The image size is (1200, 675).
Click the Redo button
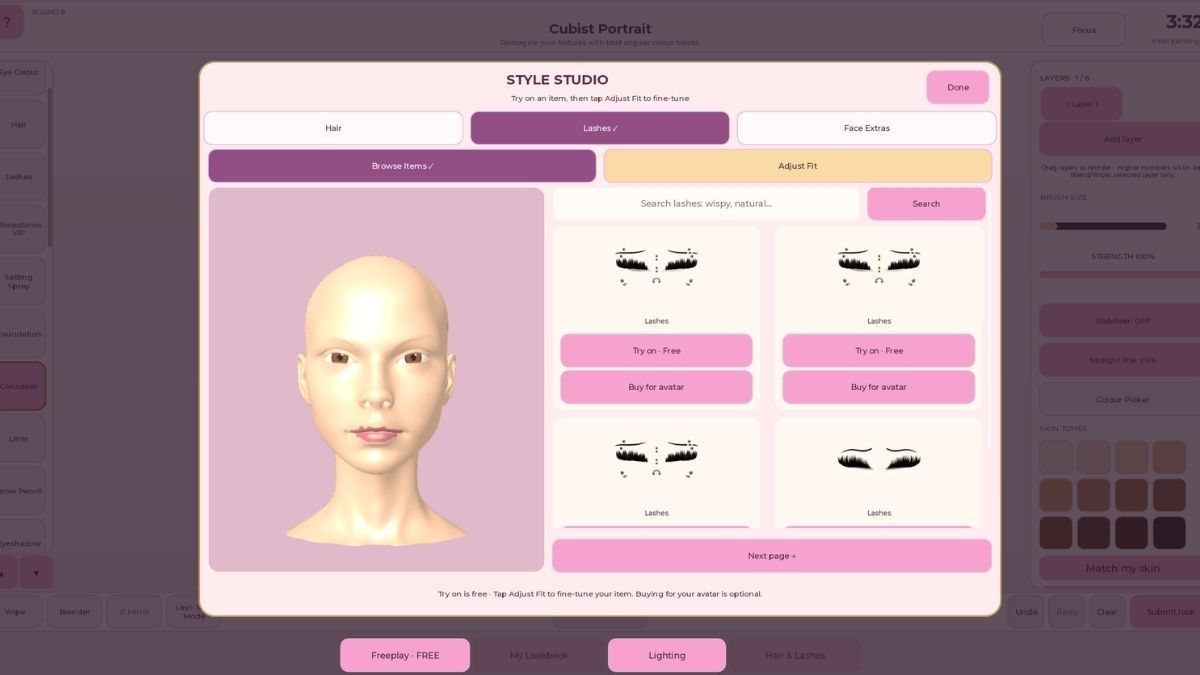[x=1066, y=612]
